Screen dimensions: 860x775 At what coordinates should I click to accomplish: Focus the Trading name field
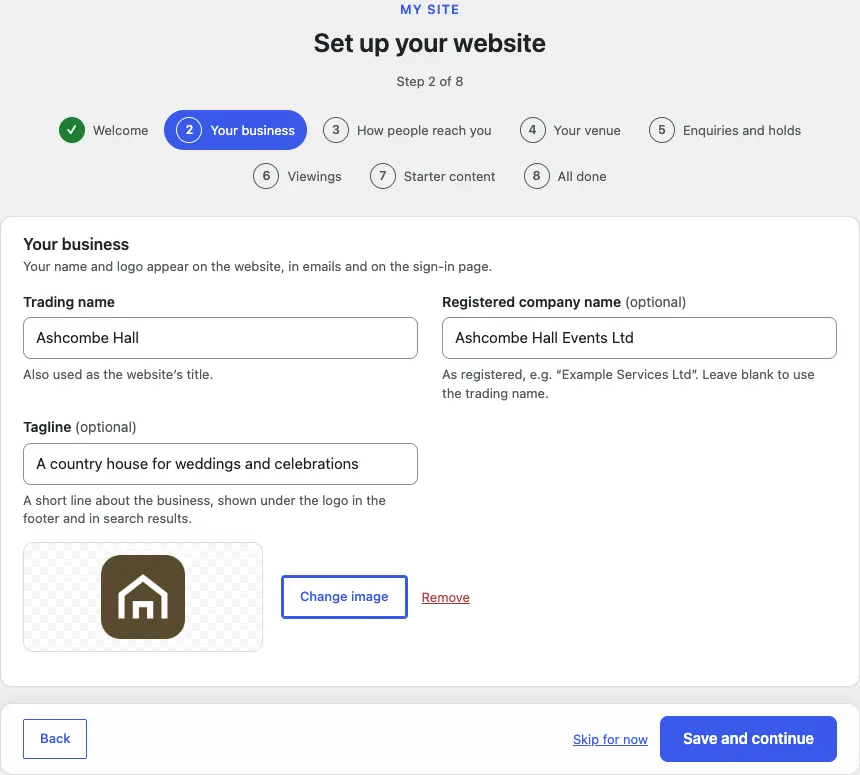[220, 338]
